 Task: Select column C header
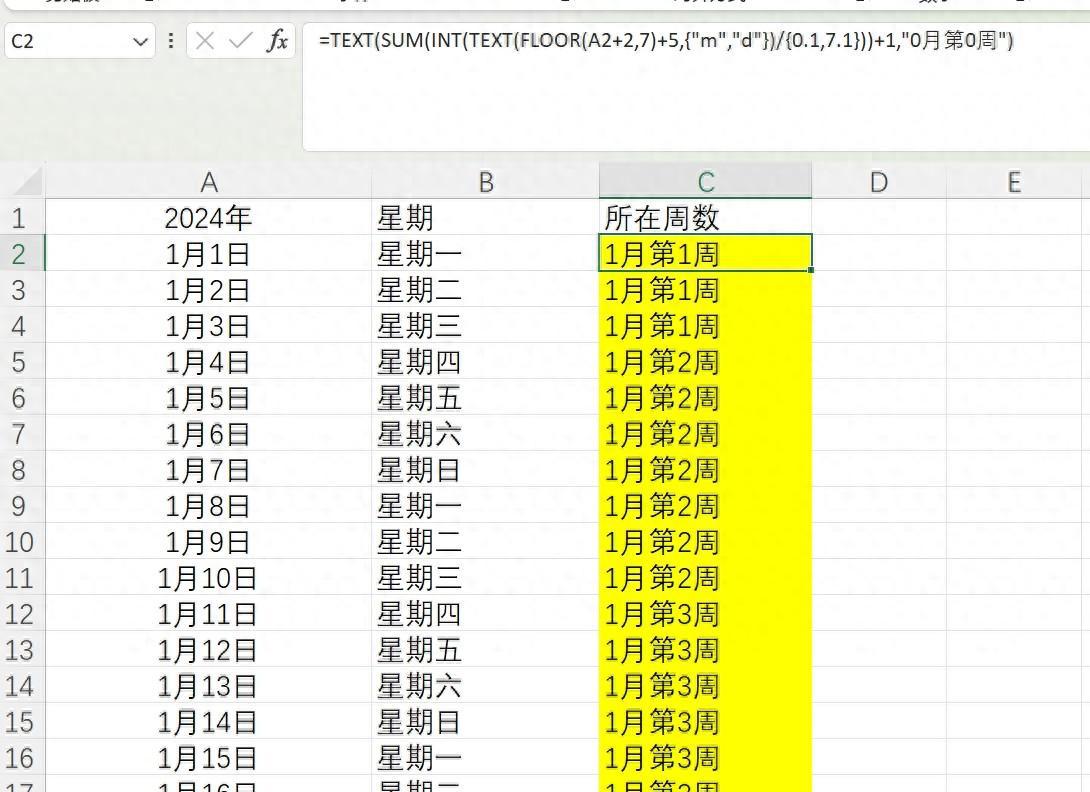click(706, 182)
